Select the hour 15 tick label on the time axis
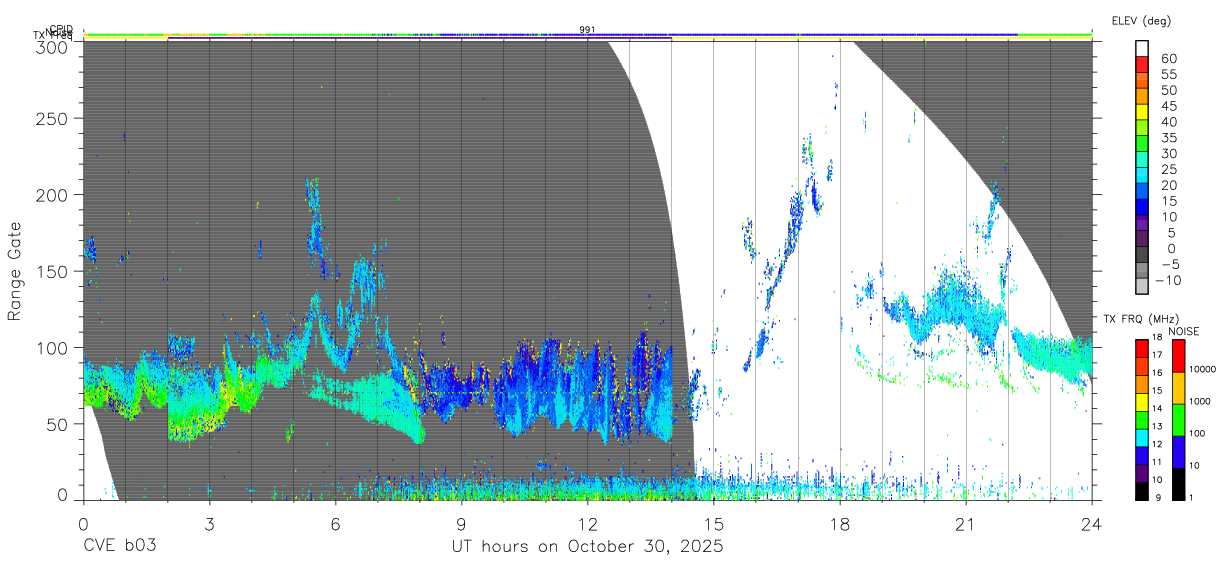 (x=713, y=524)
